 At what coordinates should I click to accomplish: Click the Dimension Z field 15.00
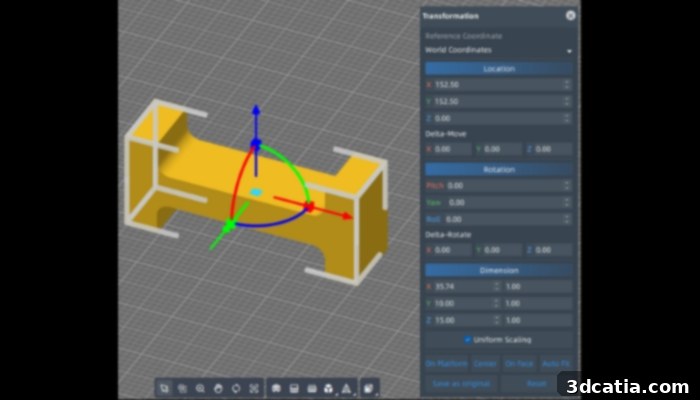(x=463, y=321)
